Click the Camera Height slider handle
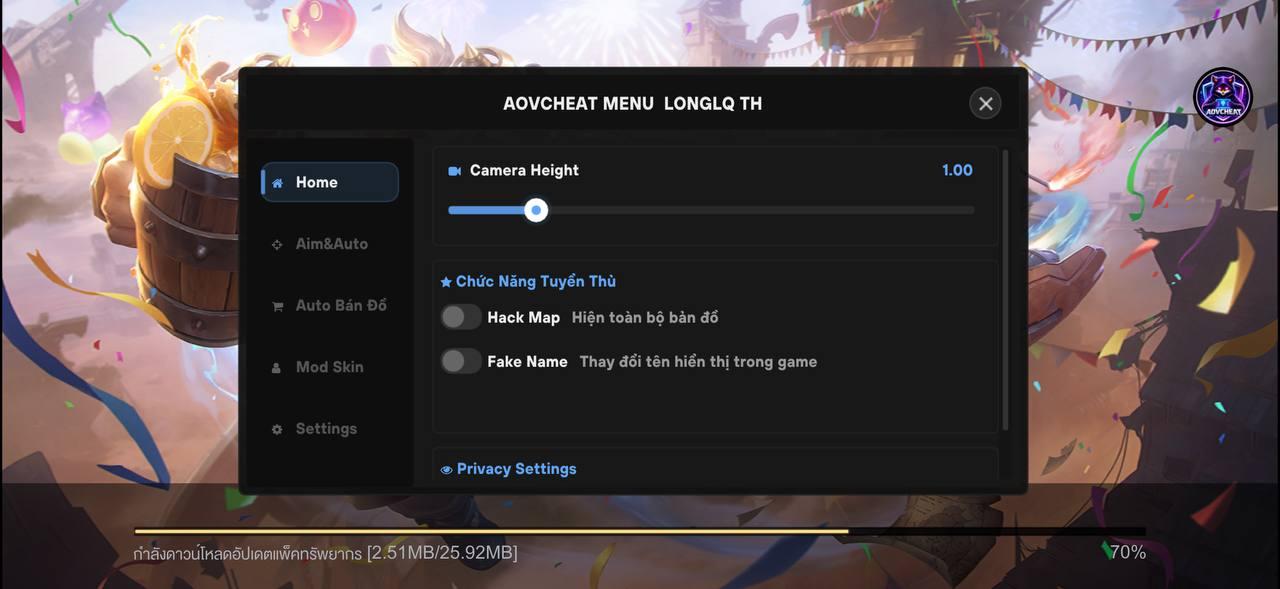This screenshot has height=589, width=1280. [x=536, y=210]
